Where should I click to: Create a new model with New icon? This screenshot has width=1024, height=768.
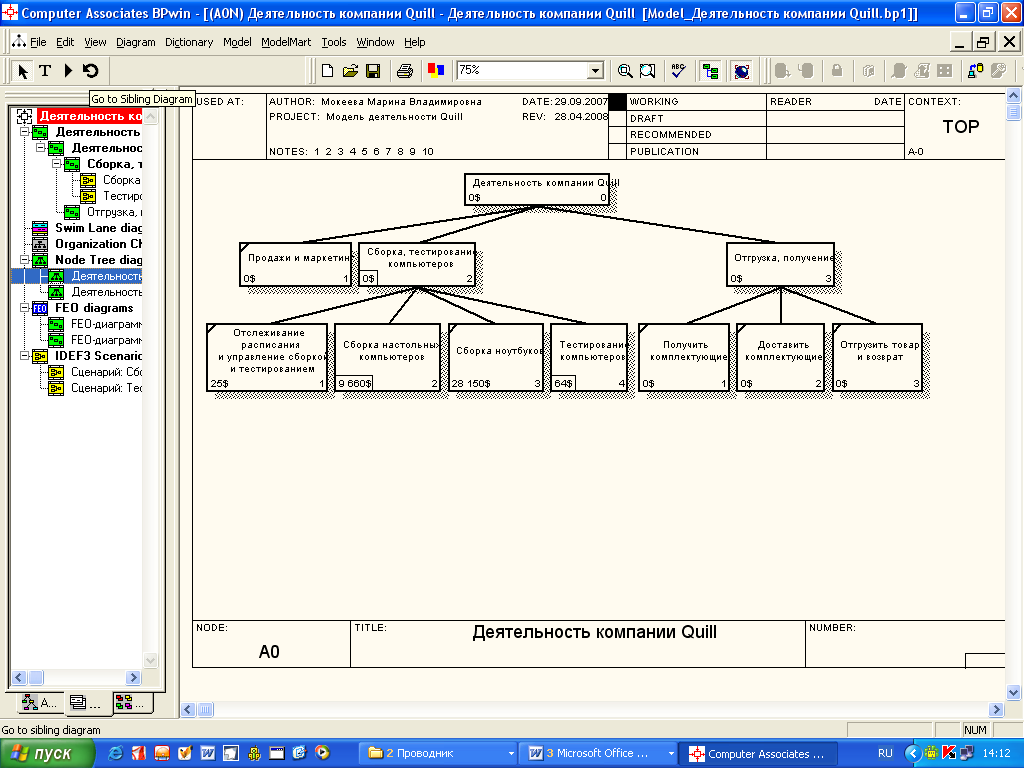[327, 71]
